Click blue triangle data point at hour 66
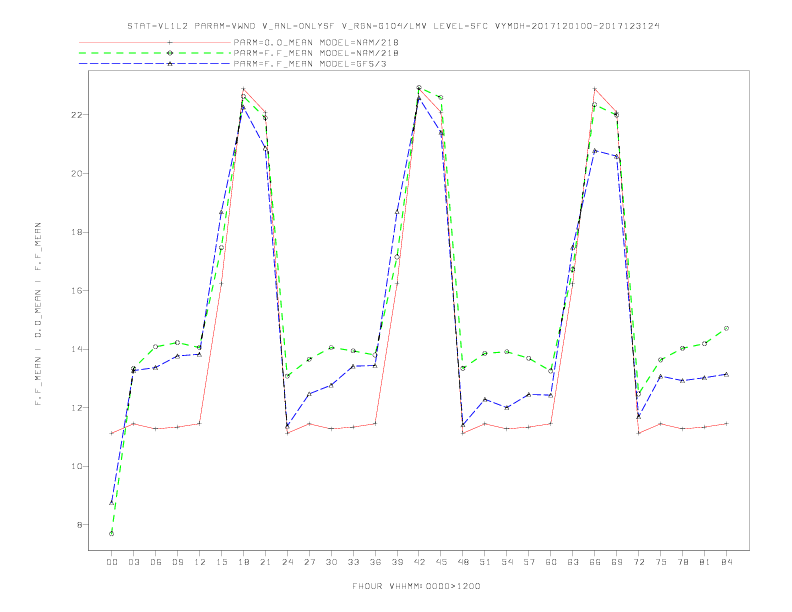 [595, 150]
